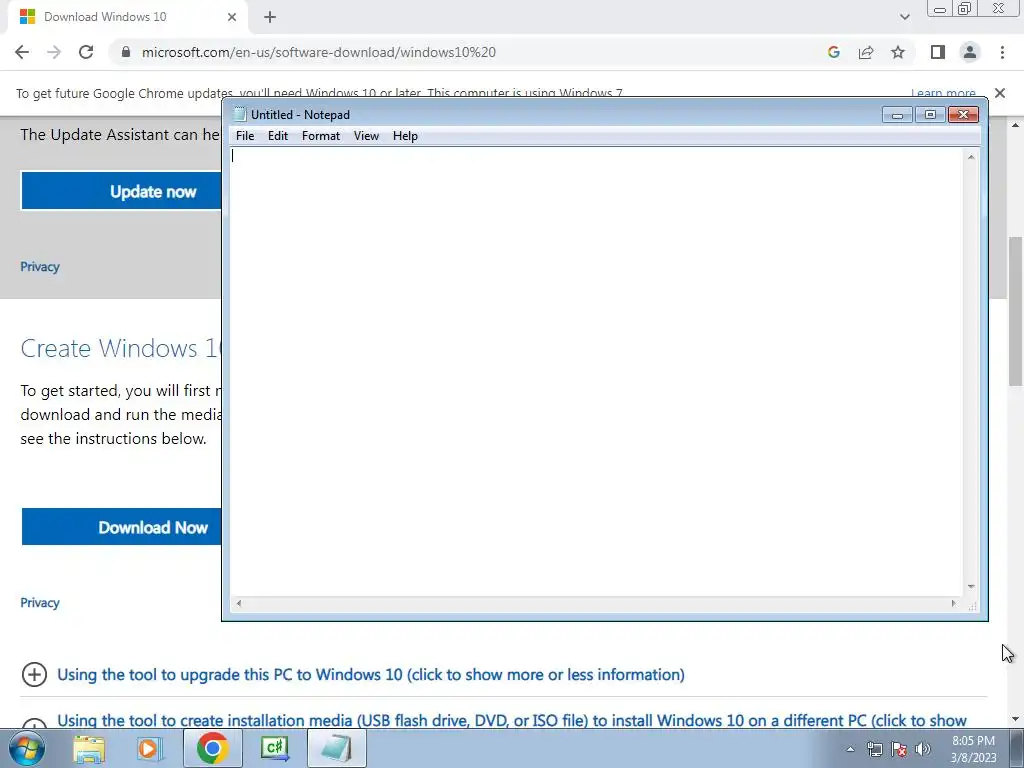Click Notepad's horizontal scroll left arrow
Viewport: 1024px width, 768px height.
238,603
